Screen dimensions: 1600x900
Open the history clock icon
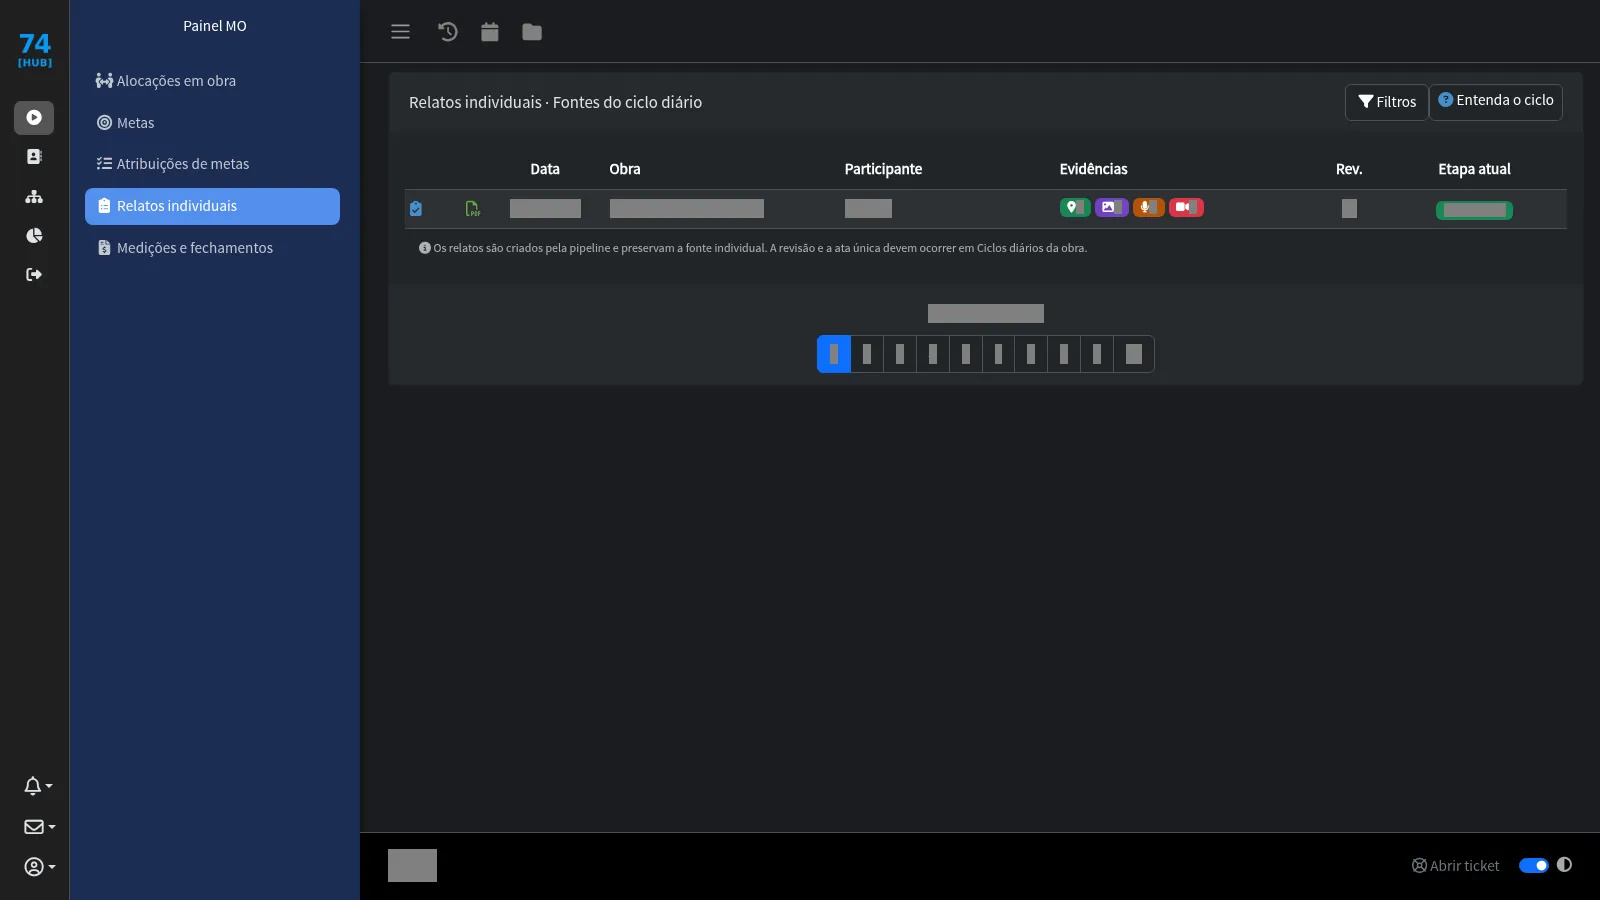tap(447, 32)
